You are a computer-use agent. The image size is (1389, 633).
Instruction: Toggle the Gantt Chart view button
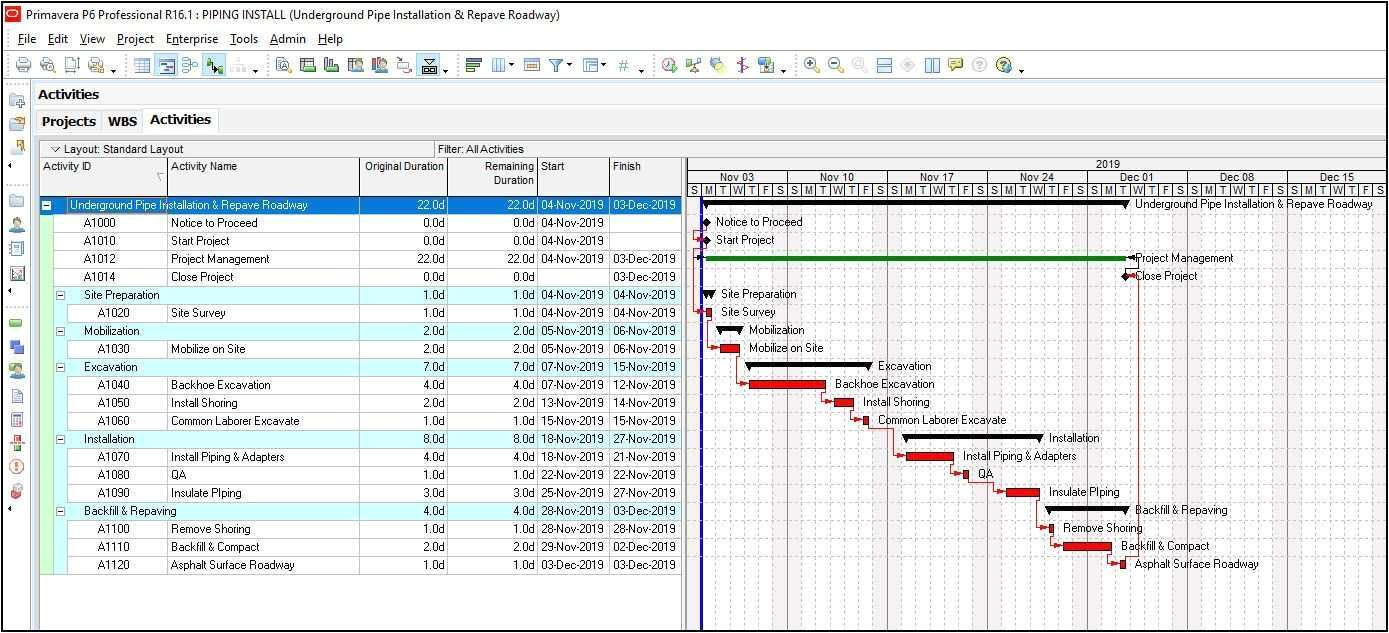(x=165, y=65)
